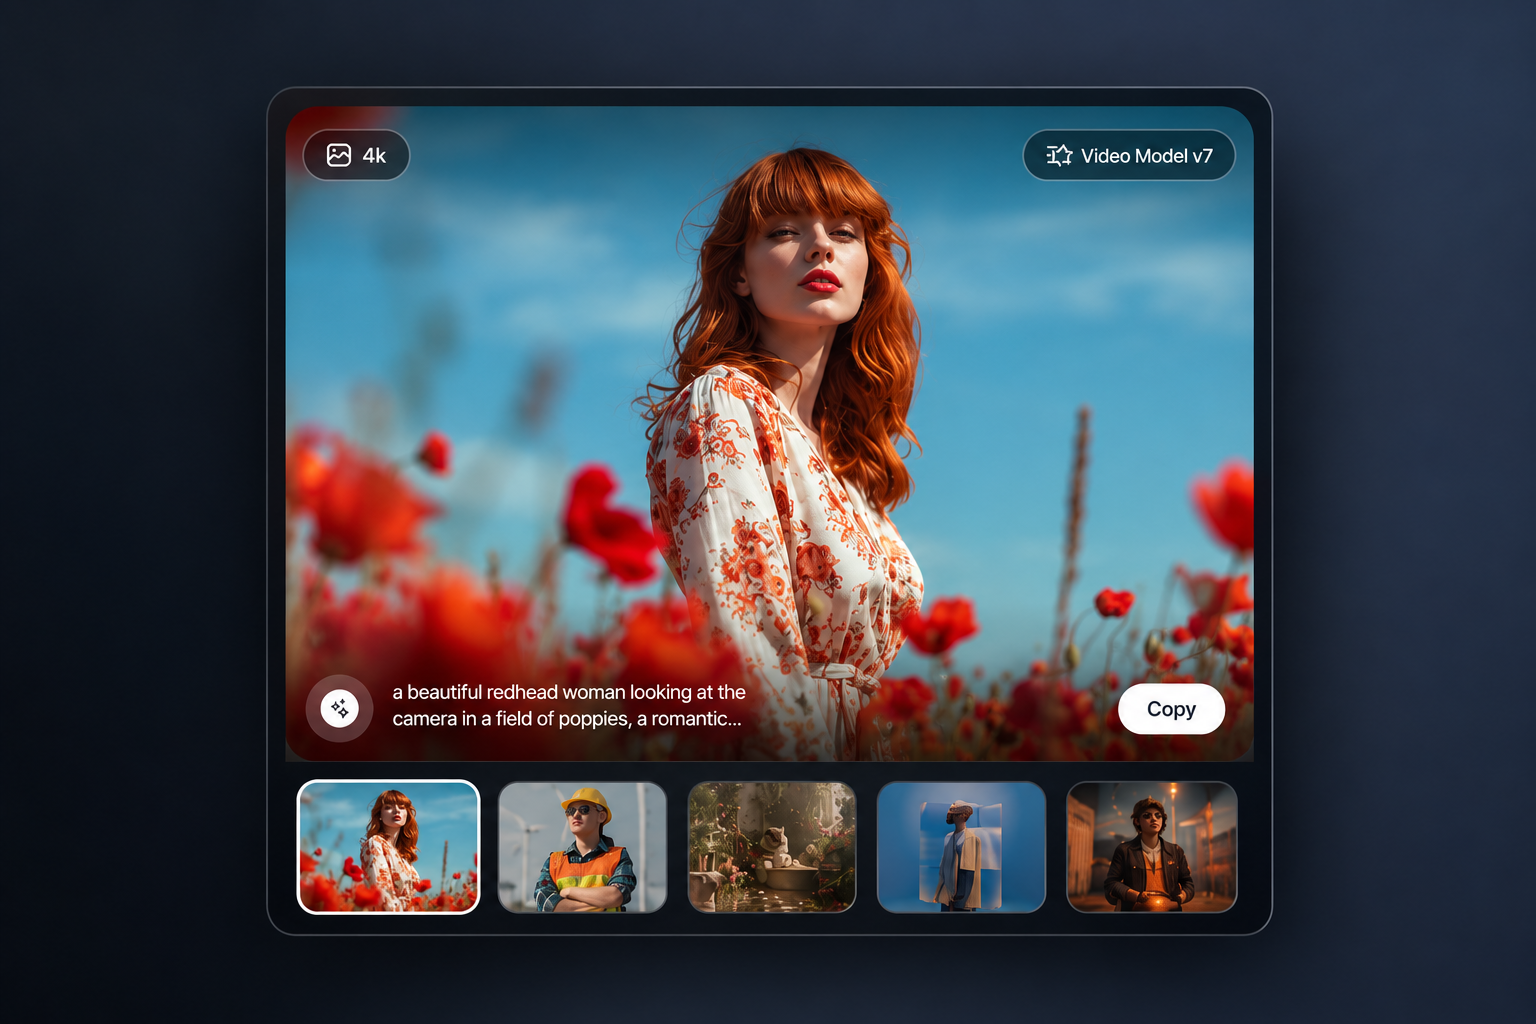Select the man on blue background thumbnail
Image resolution: width=1536 pixels, height=1024 pixels.
tap(961, 847)
